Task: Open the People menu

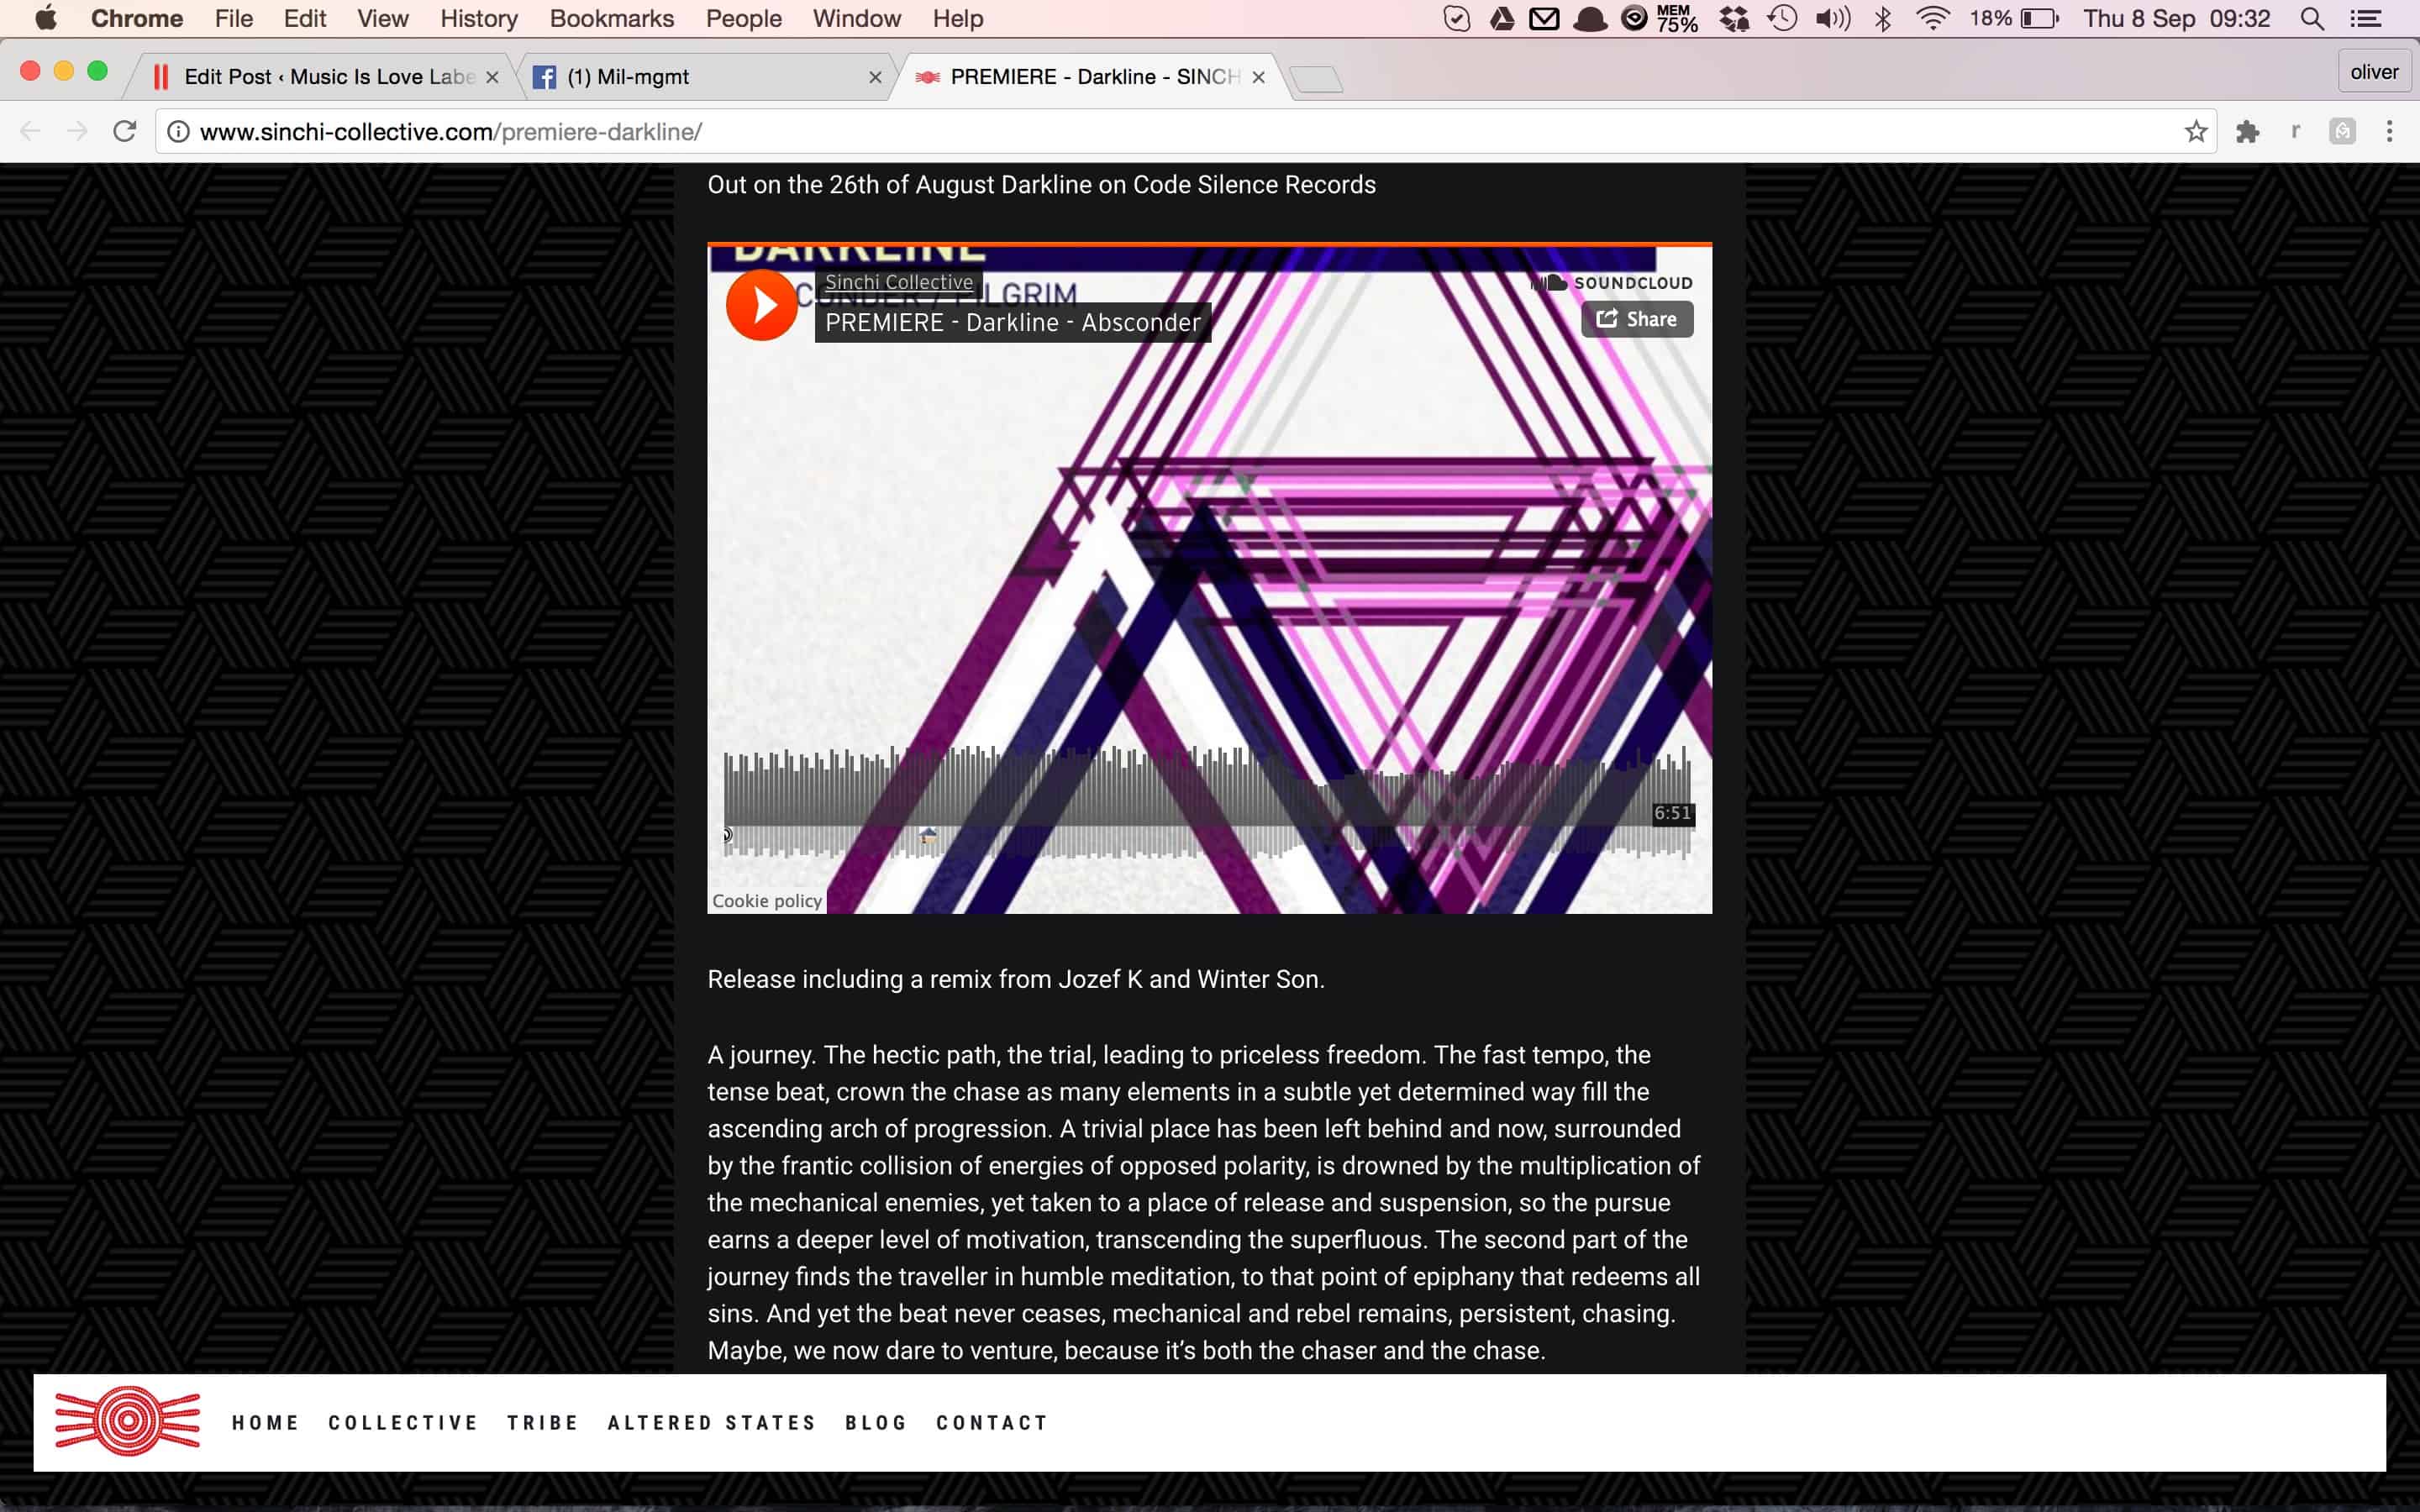Action: point(743,18)
